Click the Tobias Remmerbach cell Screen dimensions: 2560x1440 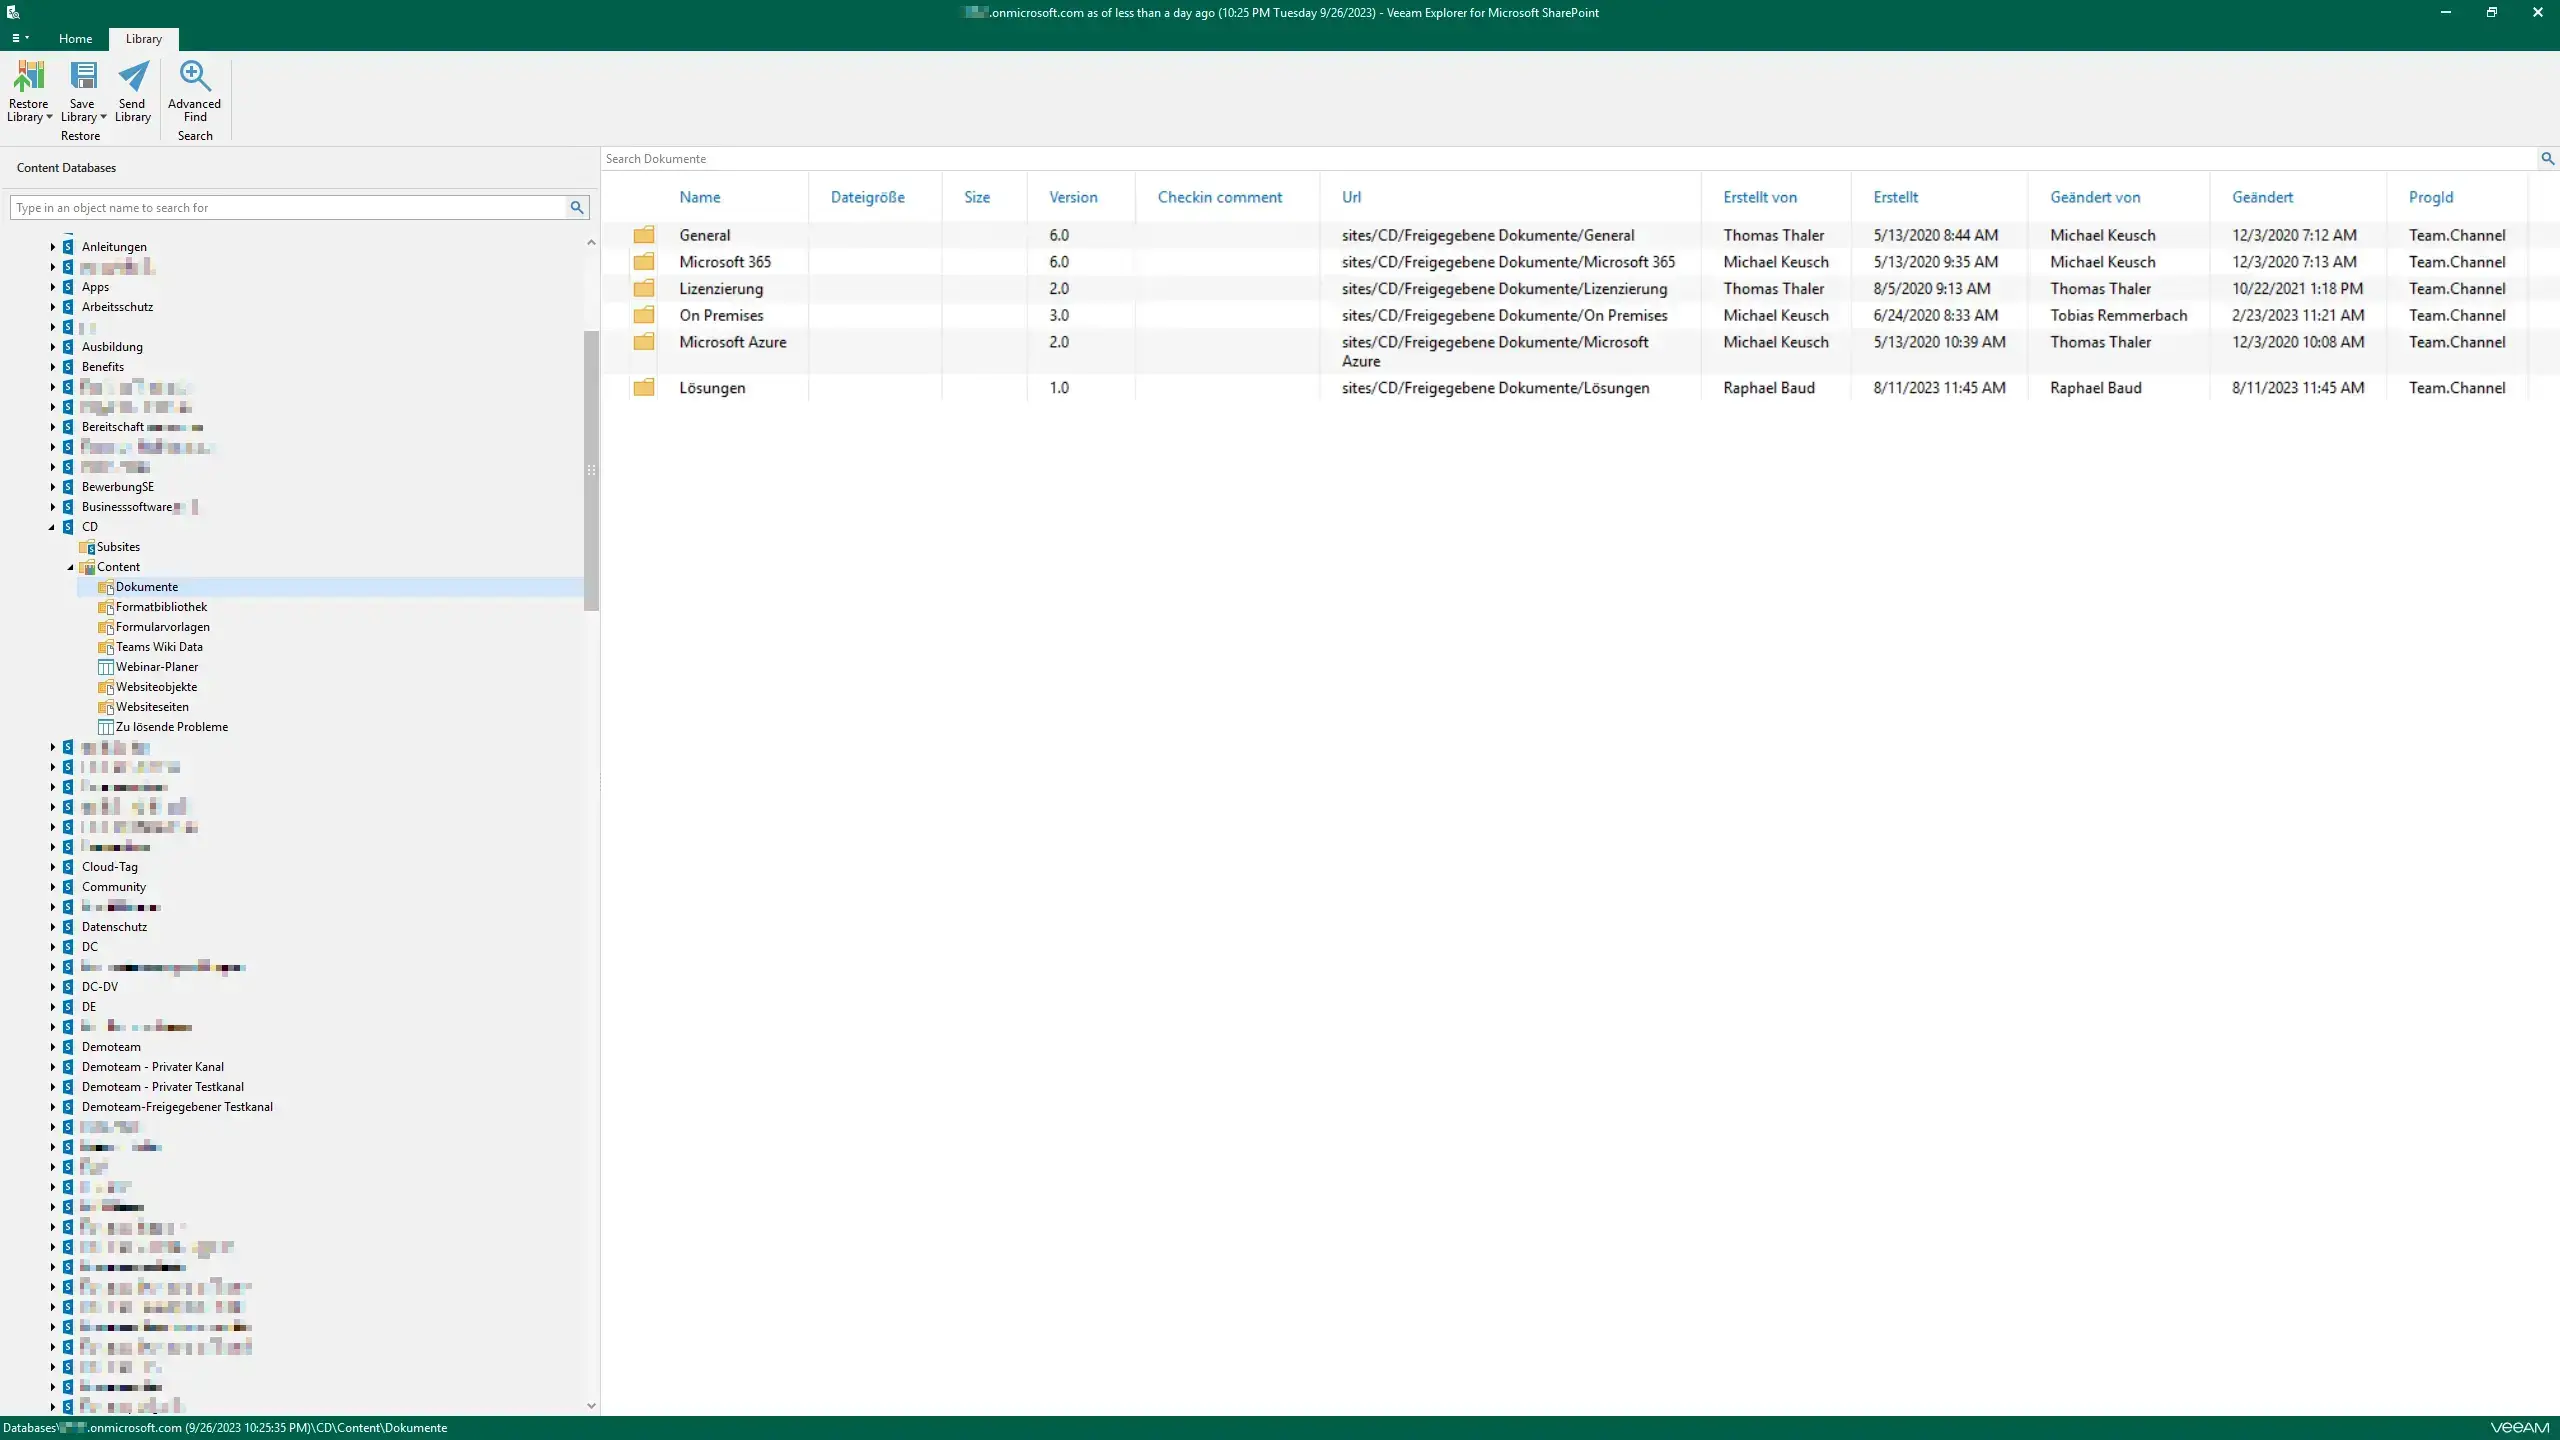coord(2118,315)
